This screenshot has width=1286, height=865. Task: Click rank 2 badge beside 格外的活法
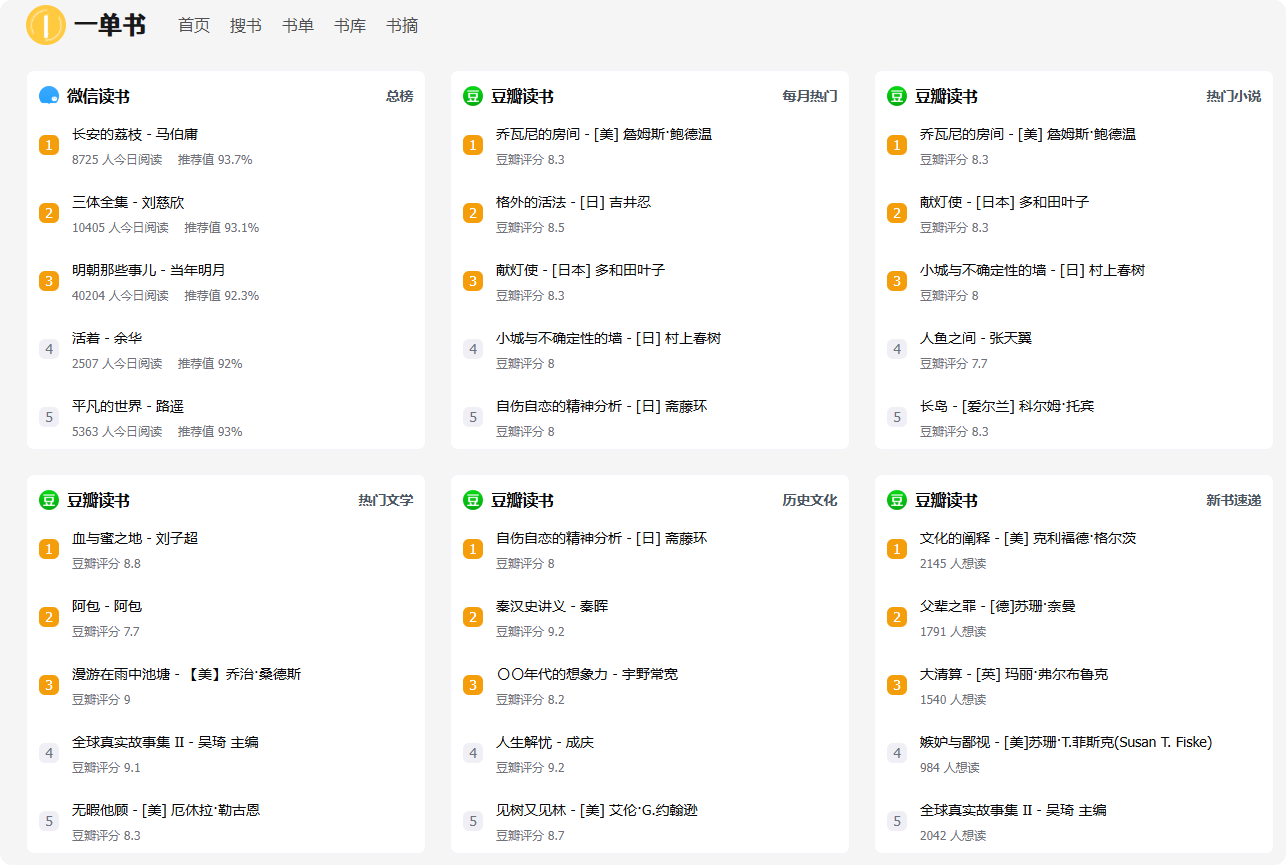[x=473, y=213]
